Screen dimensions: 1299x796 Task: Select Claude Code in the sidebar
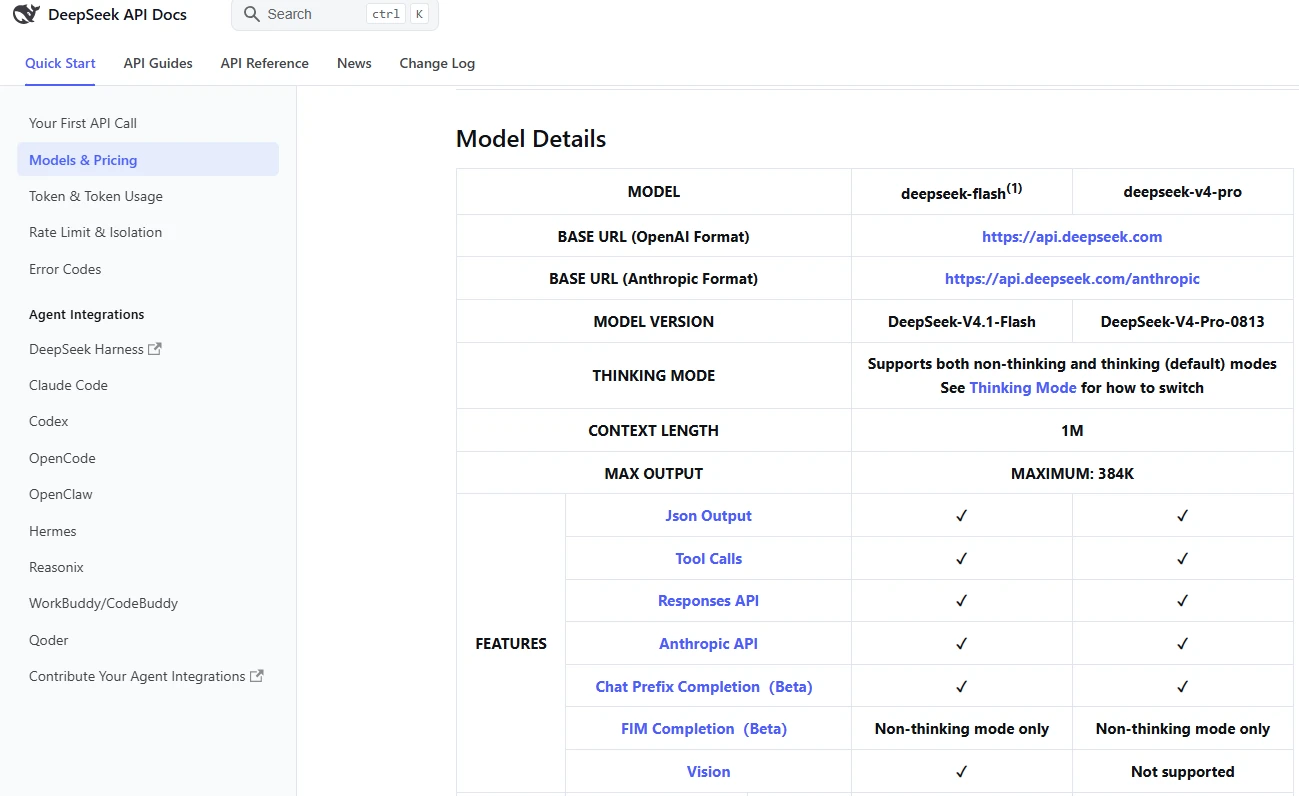(68, 385)
